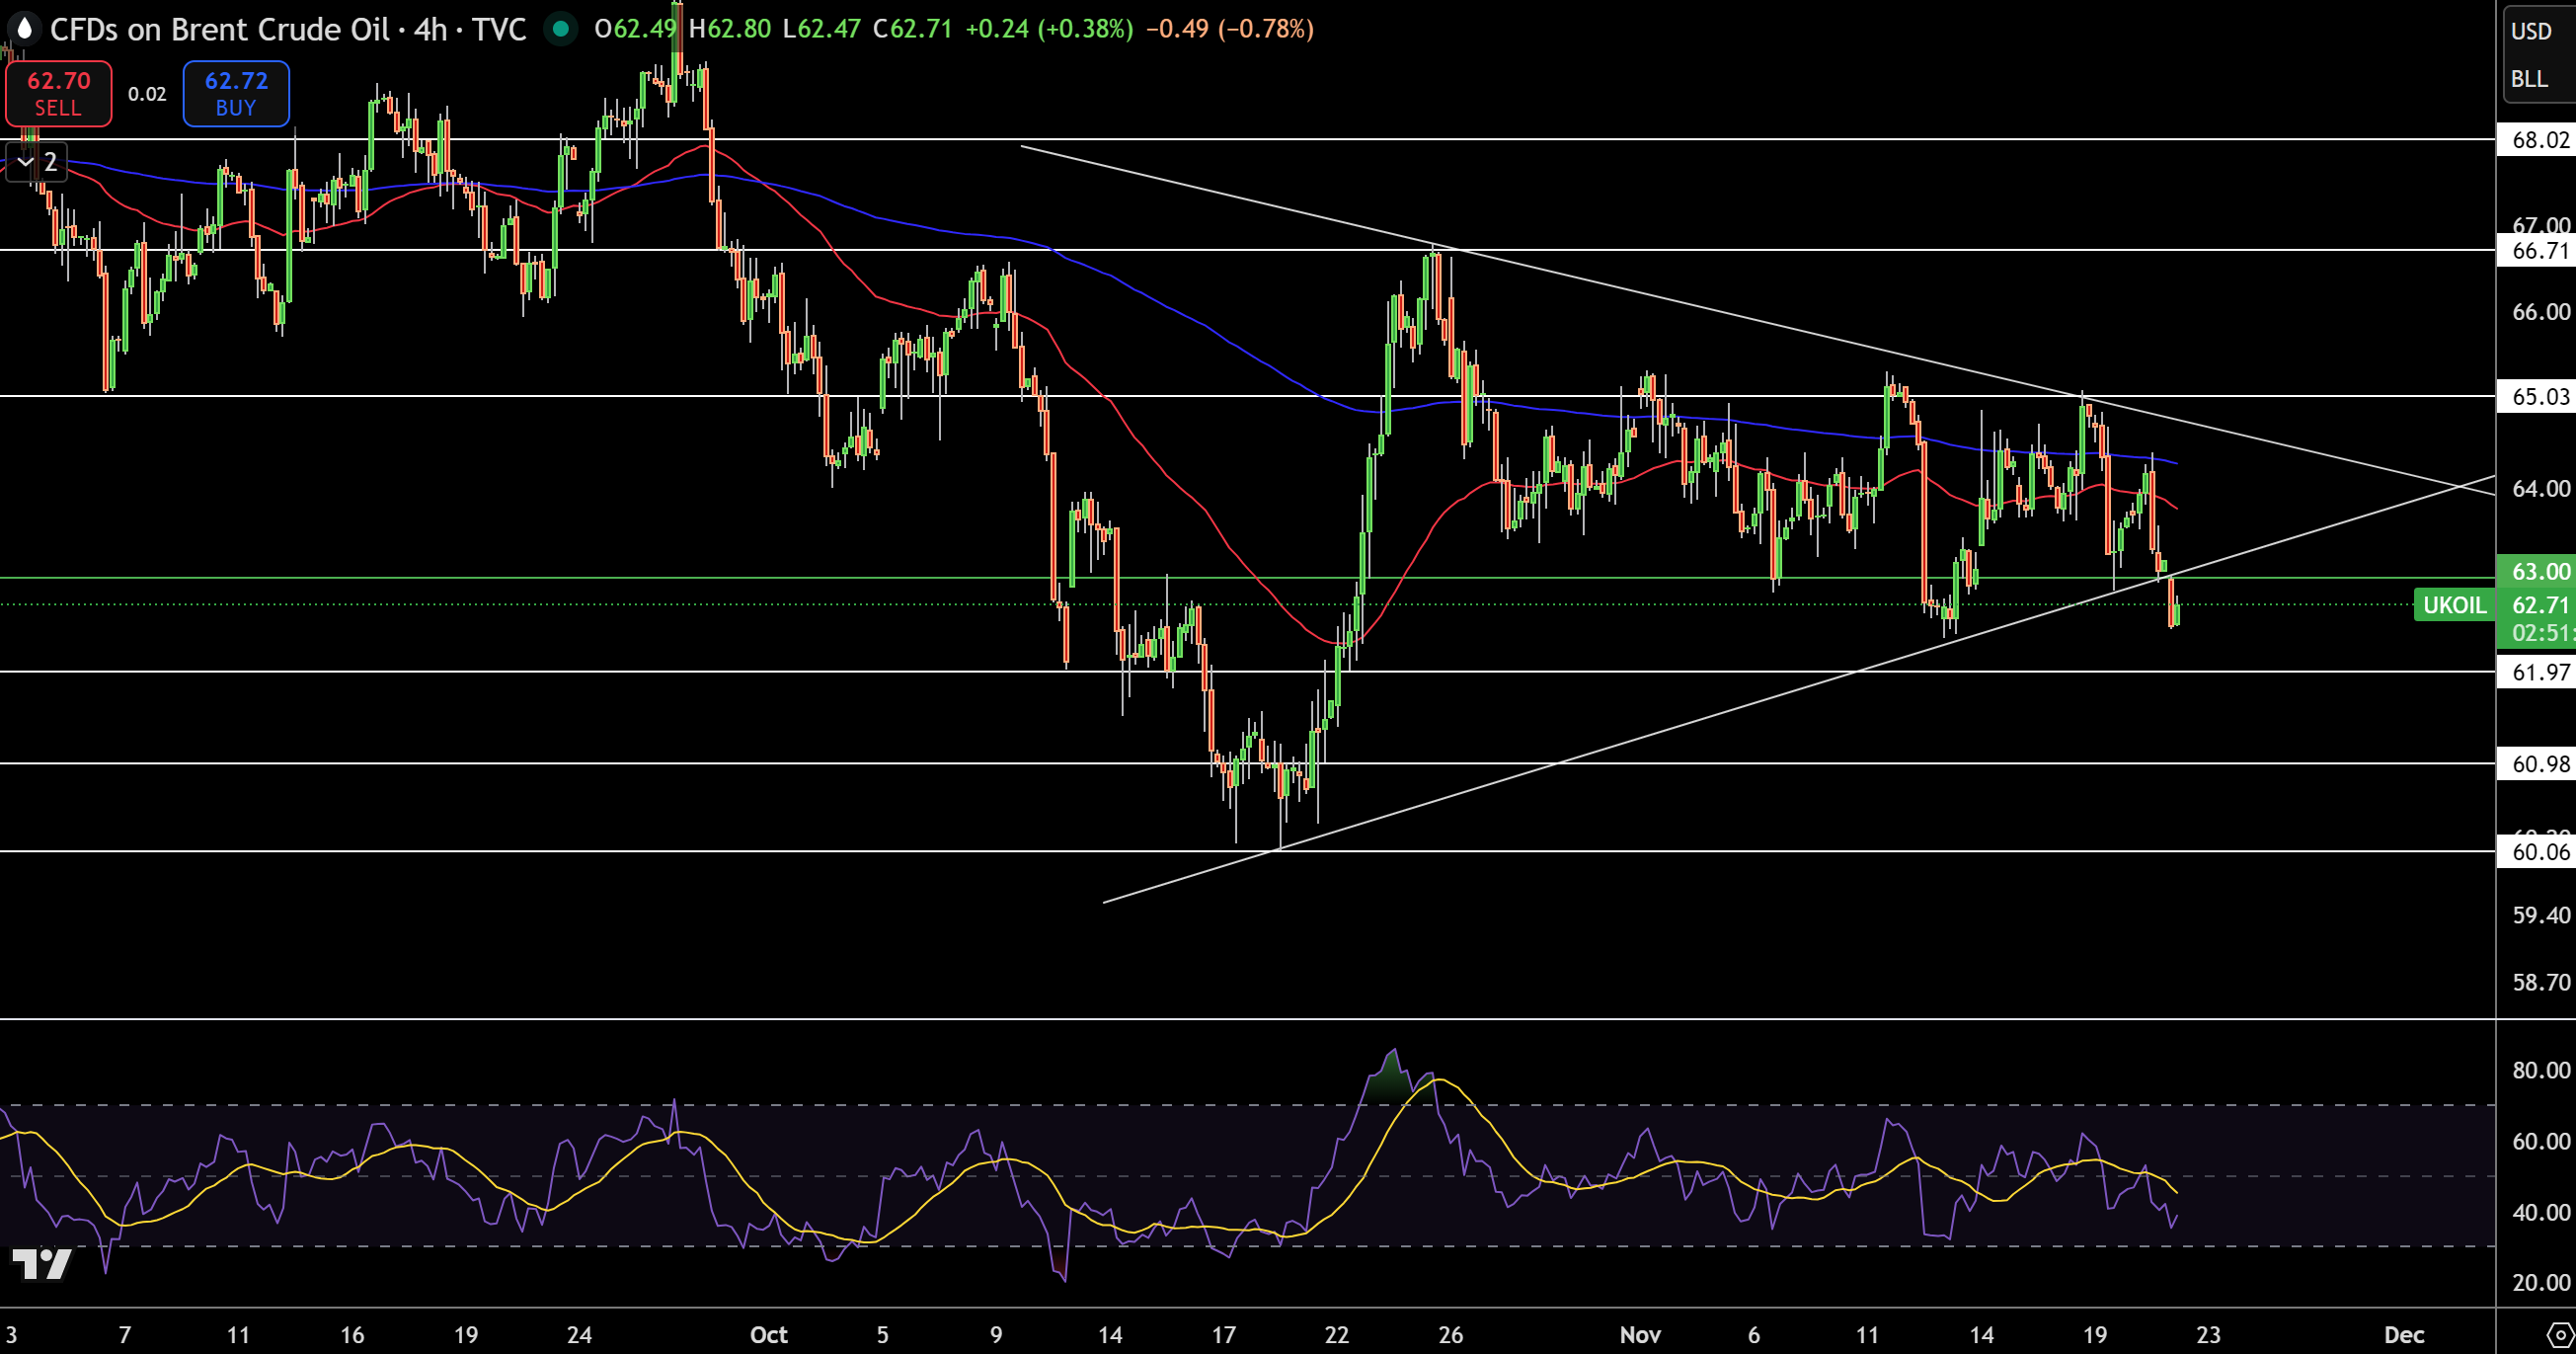This screenshot has height=1354, width=2576.
Task: Click the TradingView watermark logo
Action: tap(42, 1260)
